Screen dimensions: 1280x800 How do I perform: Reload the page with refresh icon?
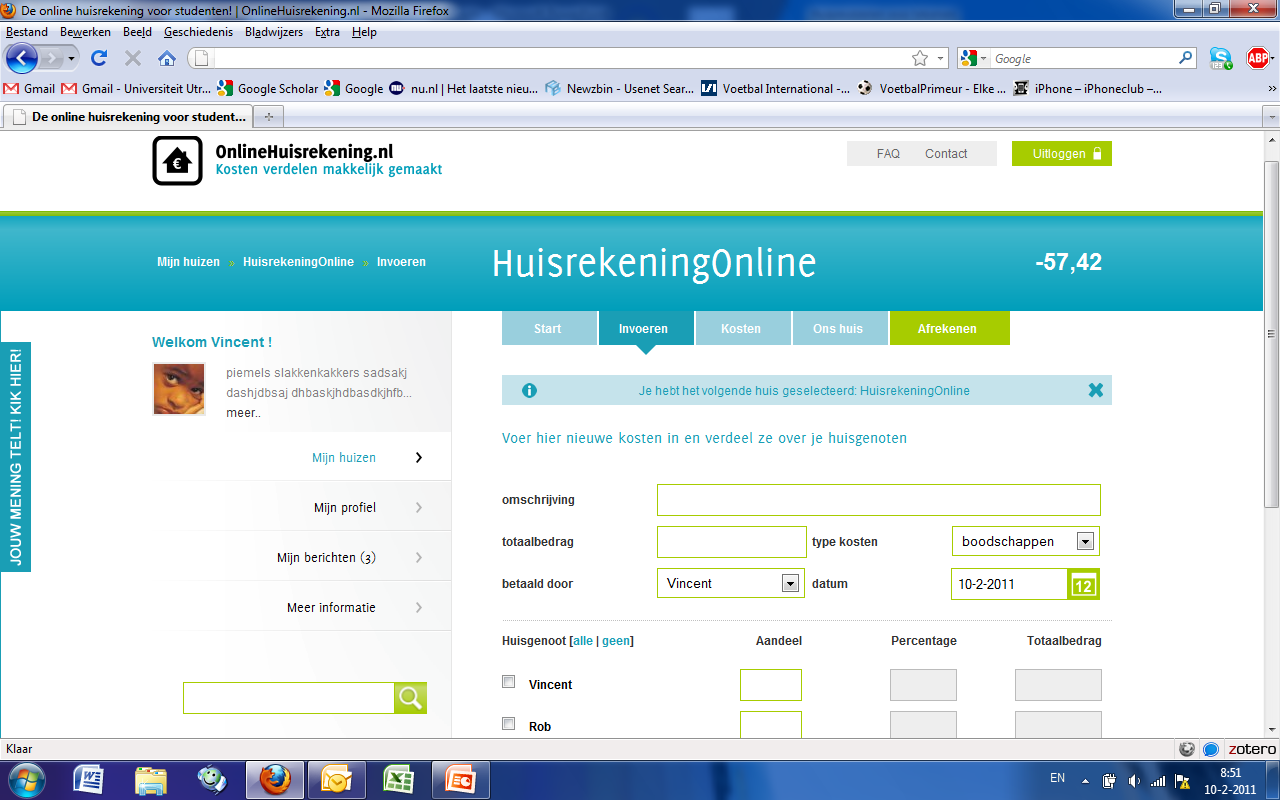click(99, 59)
